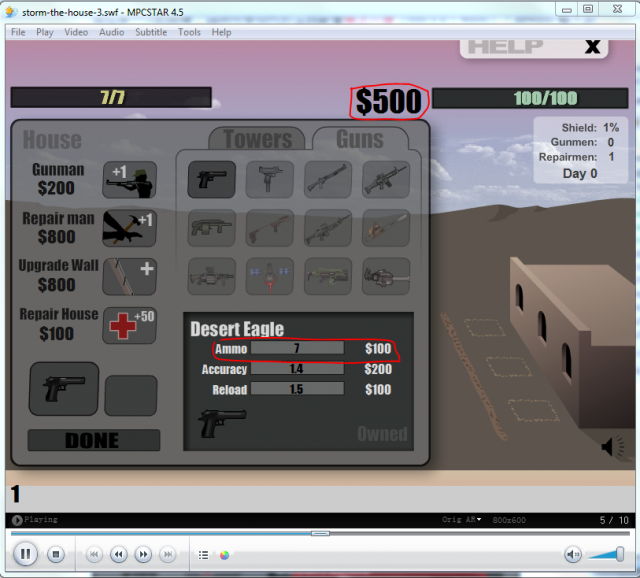
Task: Hire a gunman with the +1 icon
Action: 129,180
